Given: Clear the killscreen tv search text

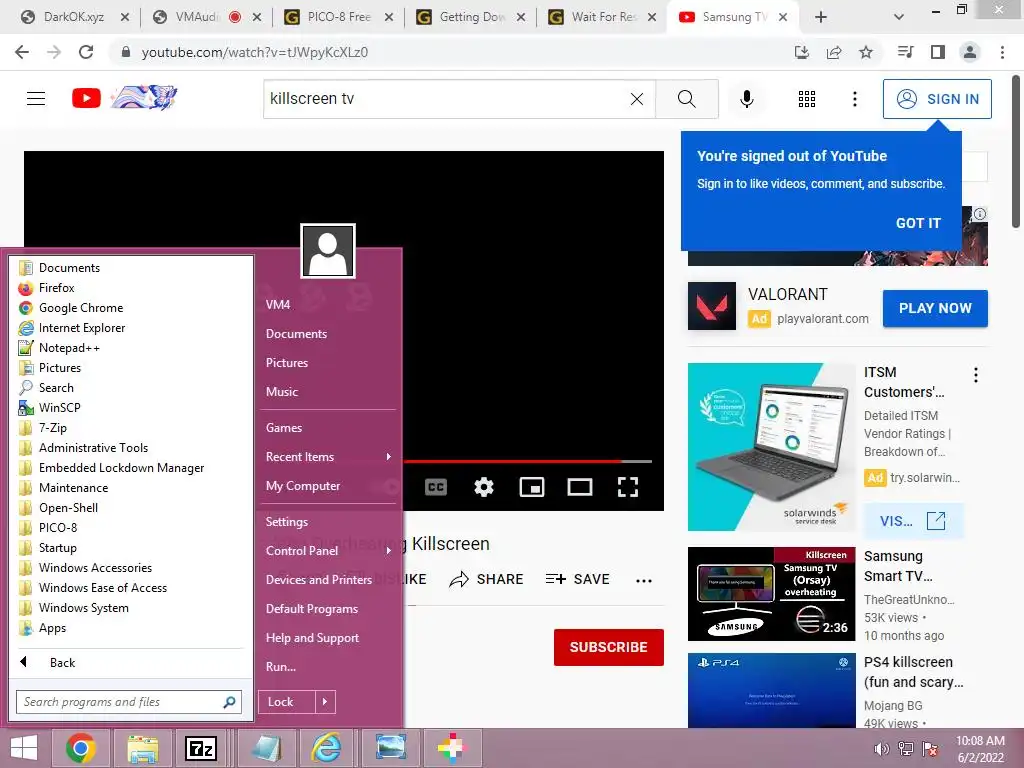Looking at the screenshot, I should coord(637,99).
